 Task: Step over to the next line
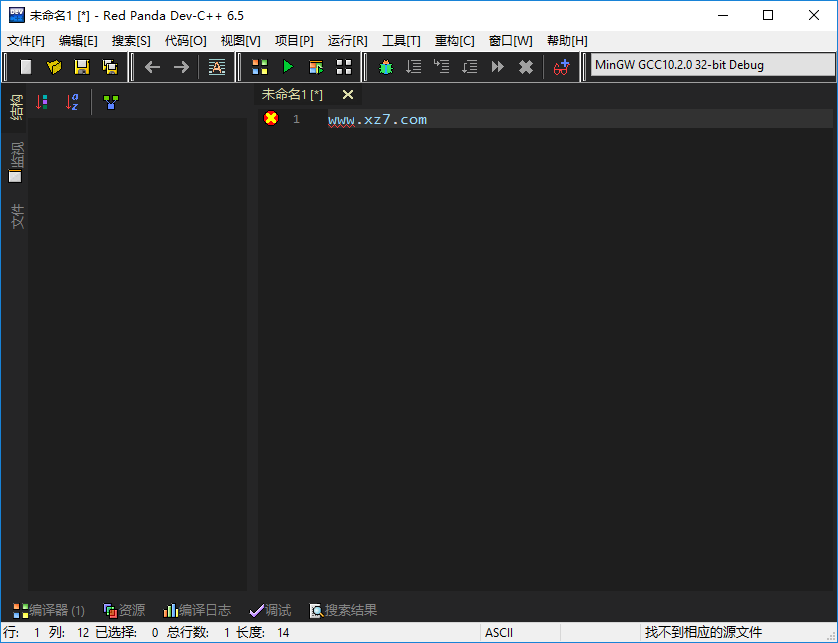413,67
